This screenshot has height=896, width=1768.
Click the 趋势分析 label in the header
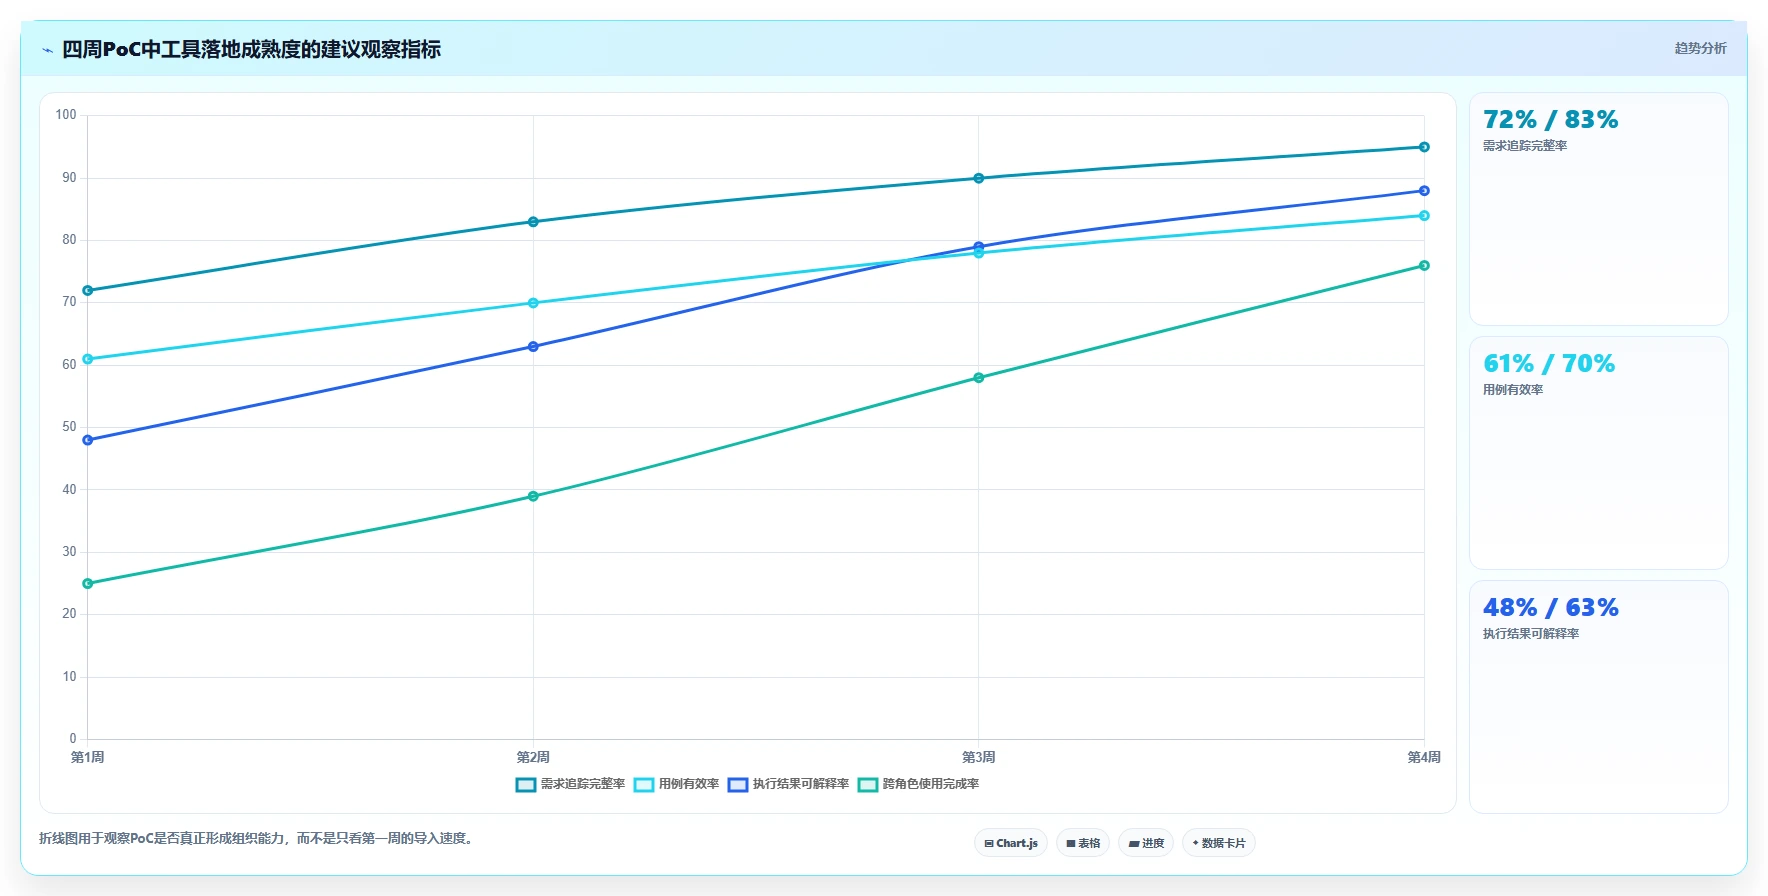pyautogui.click(x=1700, y=48)
